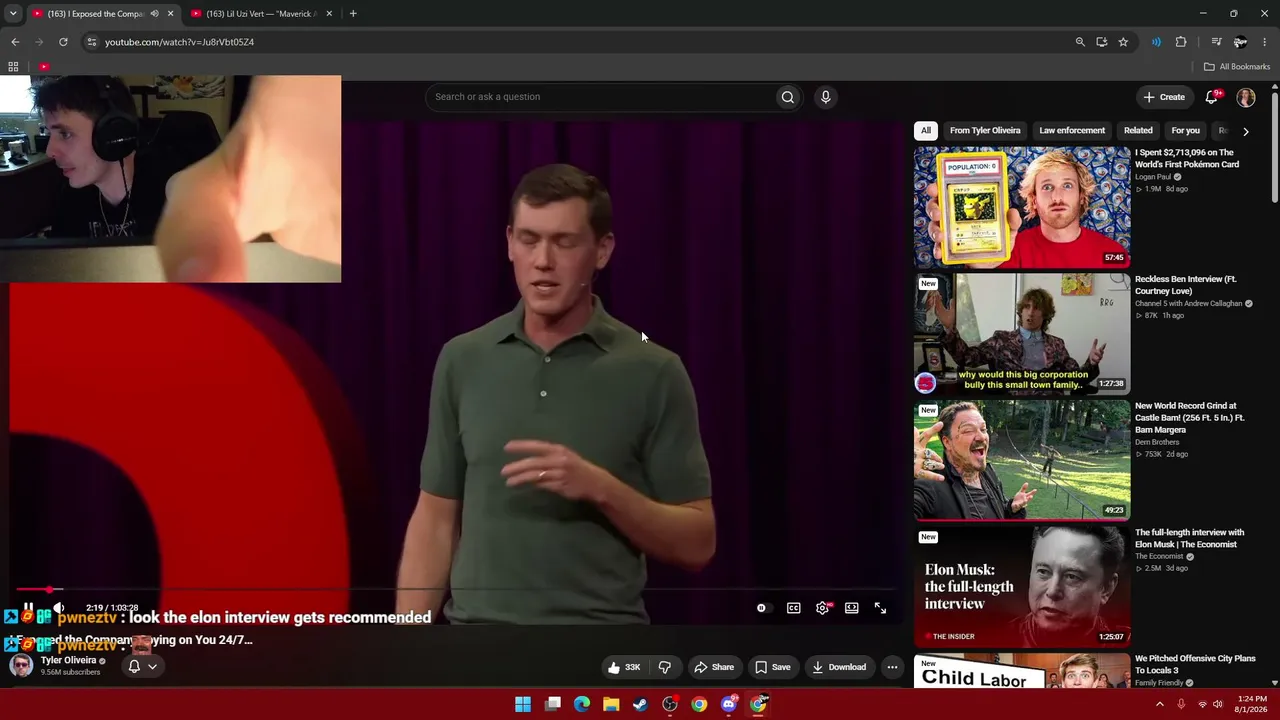1280x720 pixels.
Task: Save the video to a playlist
Action: [773, 667]
